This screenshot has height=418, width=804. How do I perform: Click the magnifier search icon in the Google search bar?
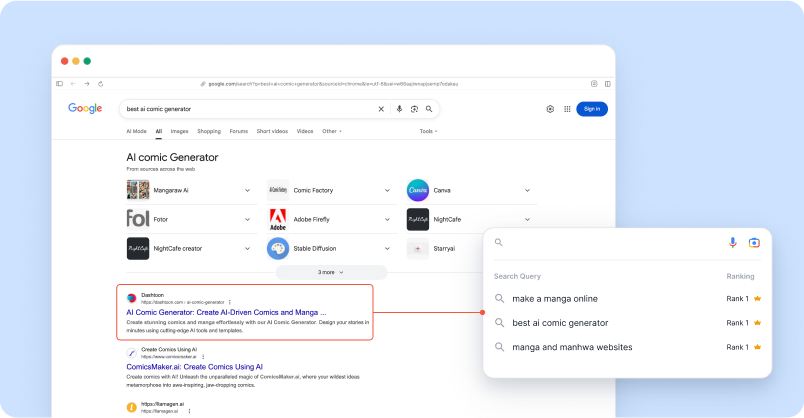pyautogui.click(x=429, y=109)
